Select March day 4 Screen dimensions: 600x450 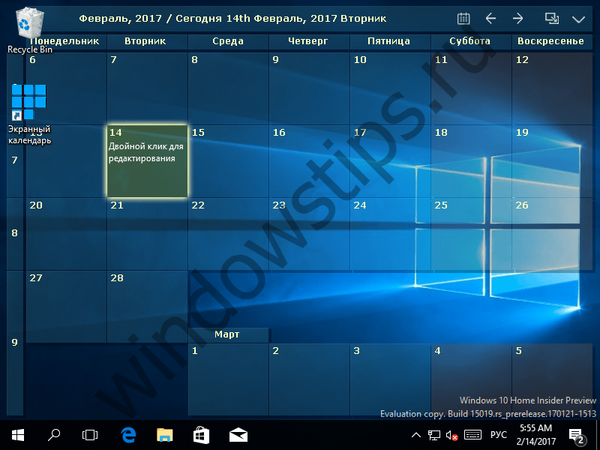471,379
